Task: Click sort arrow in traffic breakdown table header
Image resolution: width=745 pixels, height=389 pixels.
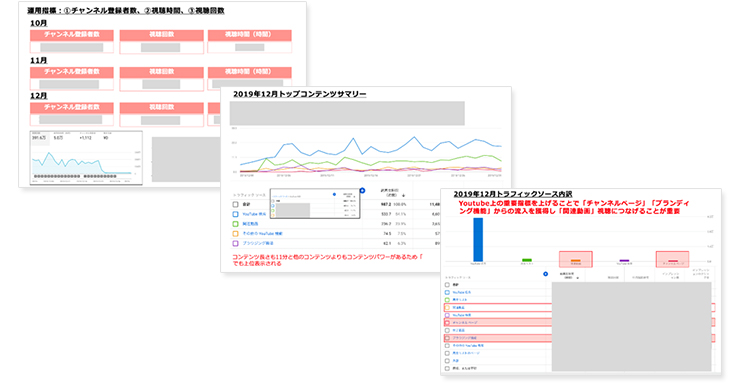Action: (x=577, y=278)
